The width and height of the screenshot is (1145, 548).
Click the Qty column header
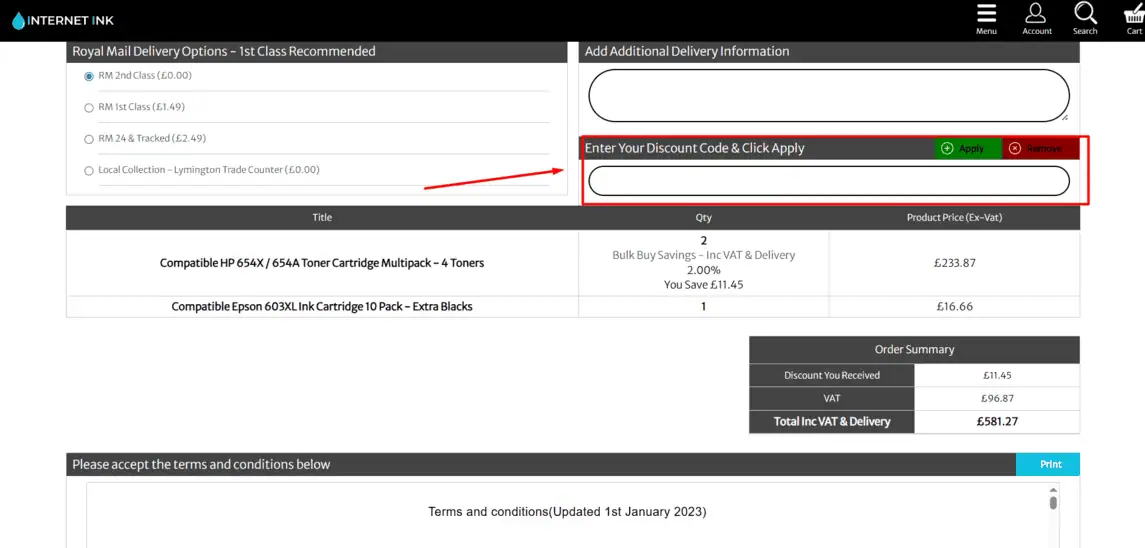pos(703,218)
